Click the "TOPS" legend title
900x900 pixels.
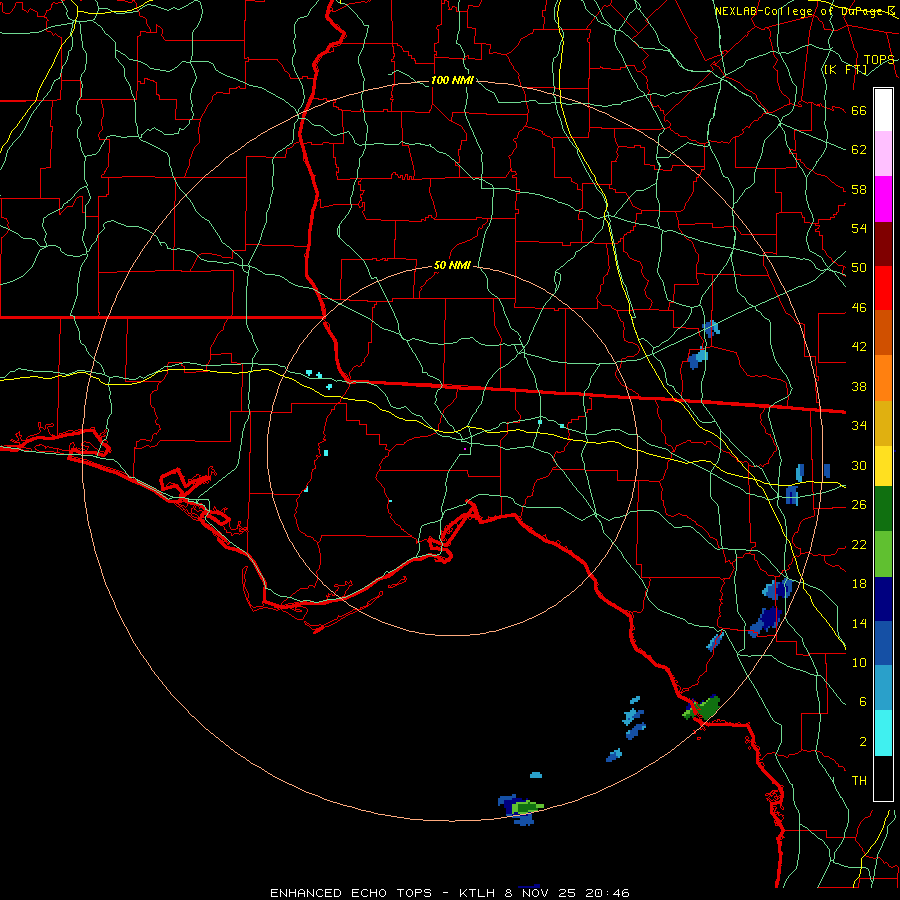tap(879, 60)
